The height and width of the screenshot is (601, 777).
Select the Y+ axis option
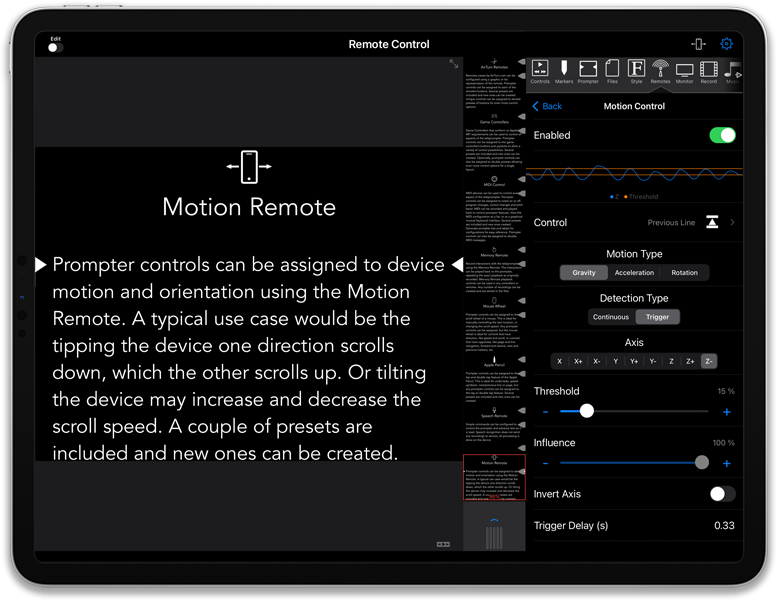634,361
